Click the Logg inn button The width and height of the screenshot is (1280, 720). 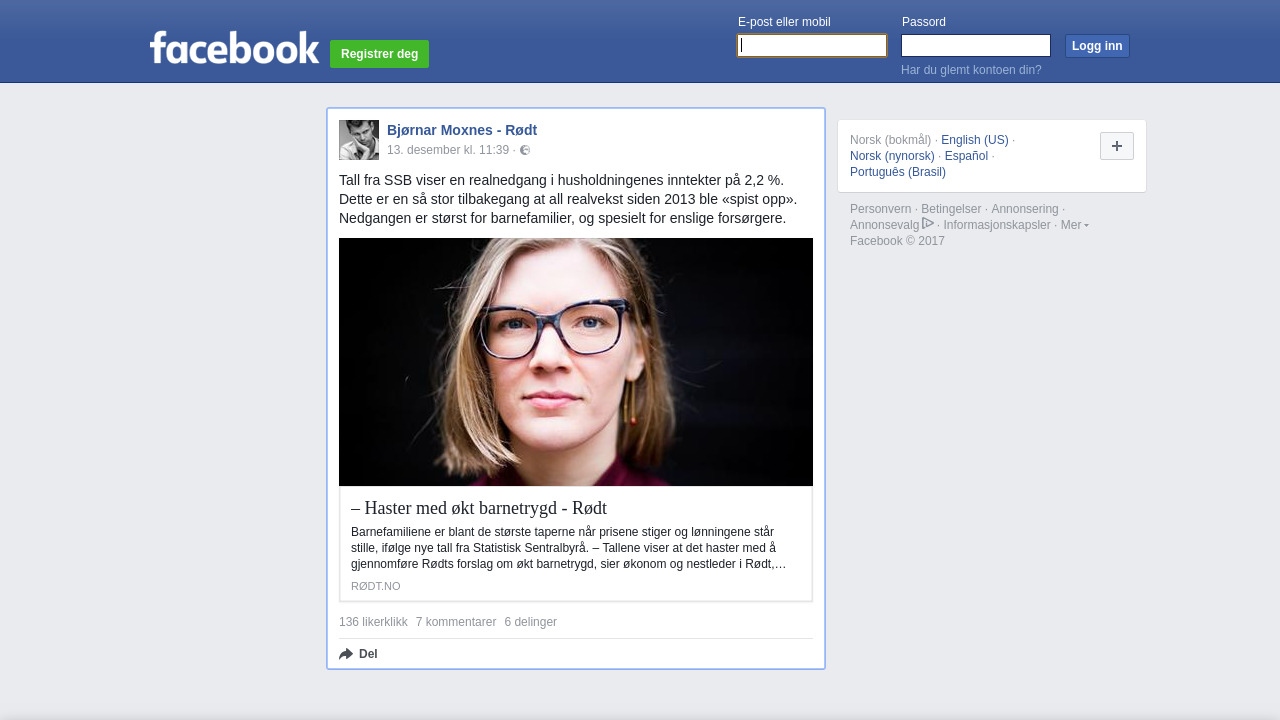point(1097,46)
